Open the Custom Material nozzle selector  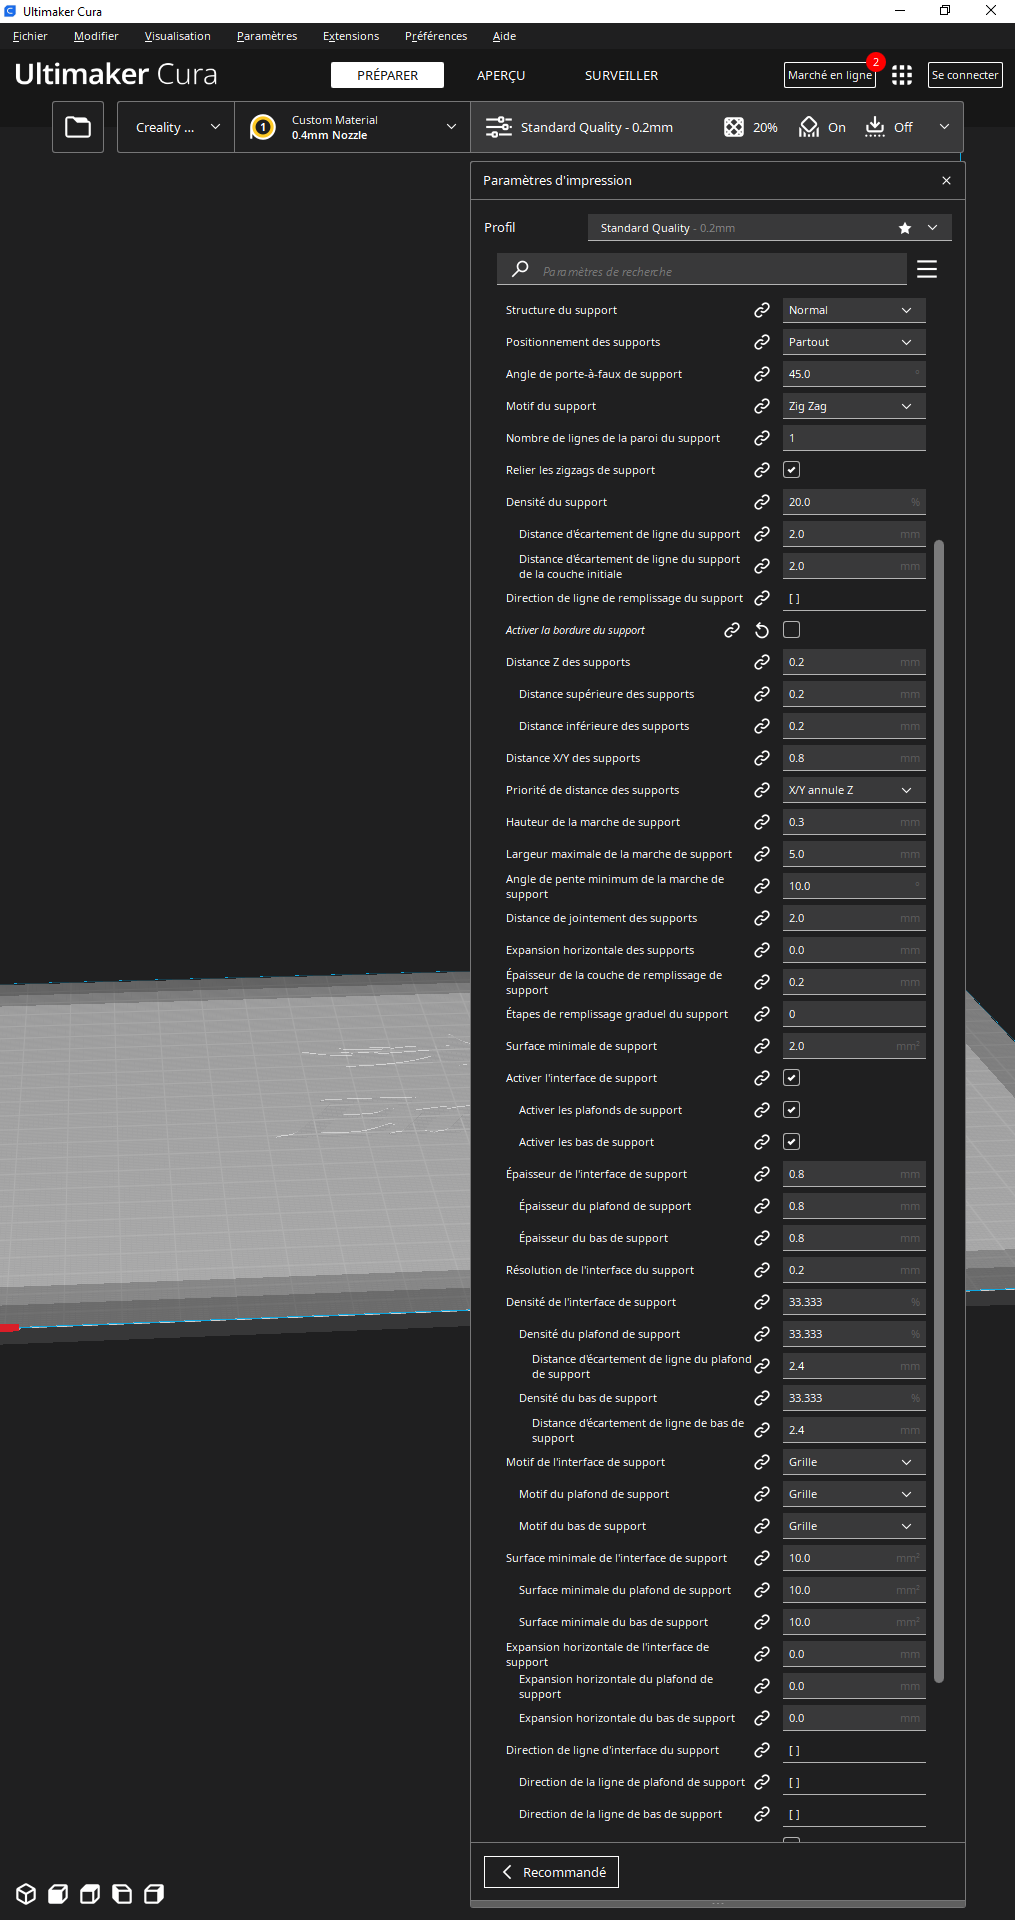click(352, 127)
